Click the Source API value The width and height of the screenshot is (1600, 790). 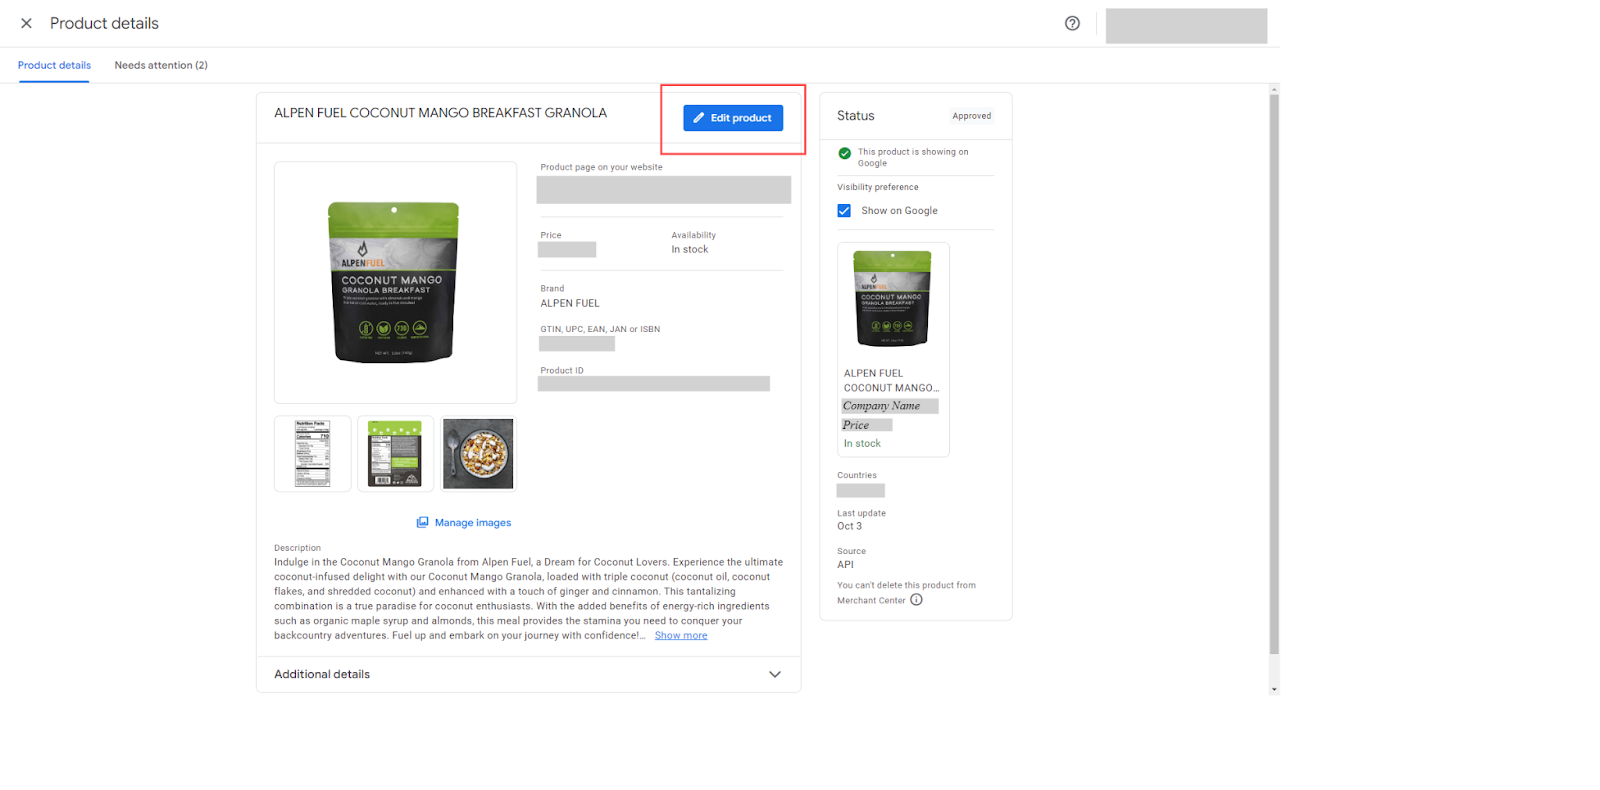(846, 565)
